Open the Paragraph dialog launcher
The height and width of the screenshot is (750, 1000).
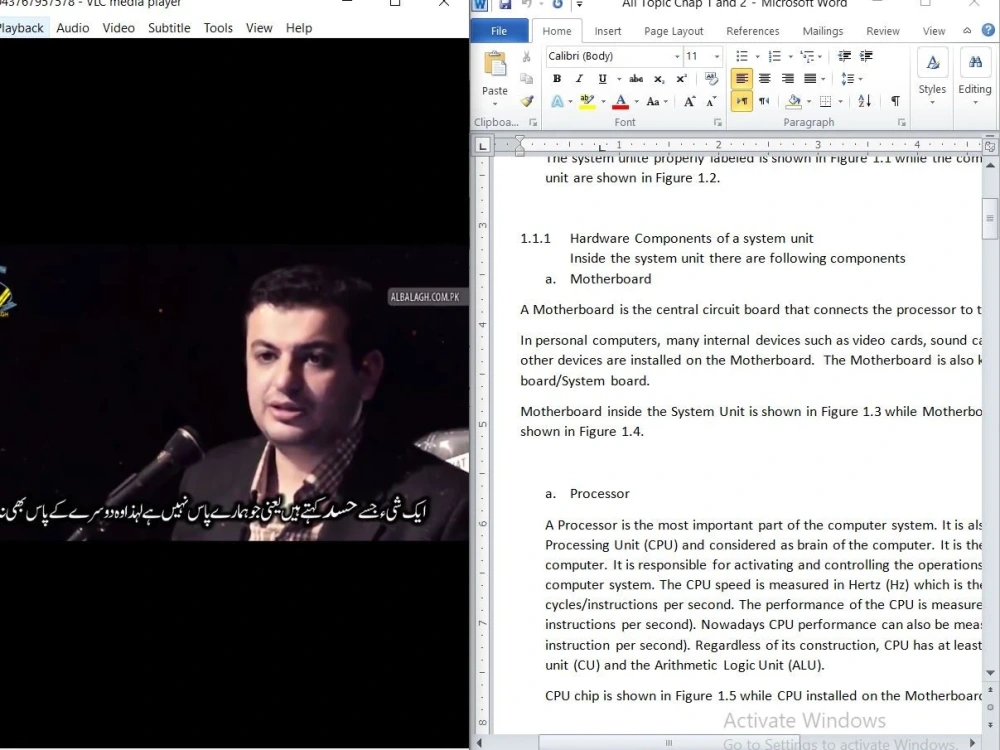[902, 122]
